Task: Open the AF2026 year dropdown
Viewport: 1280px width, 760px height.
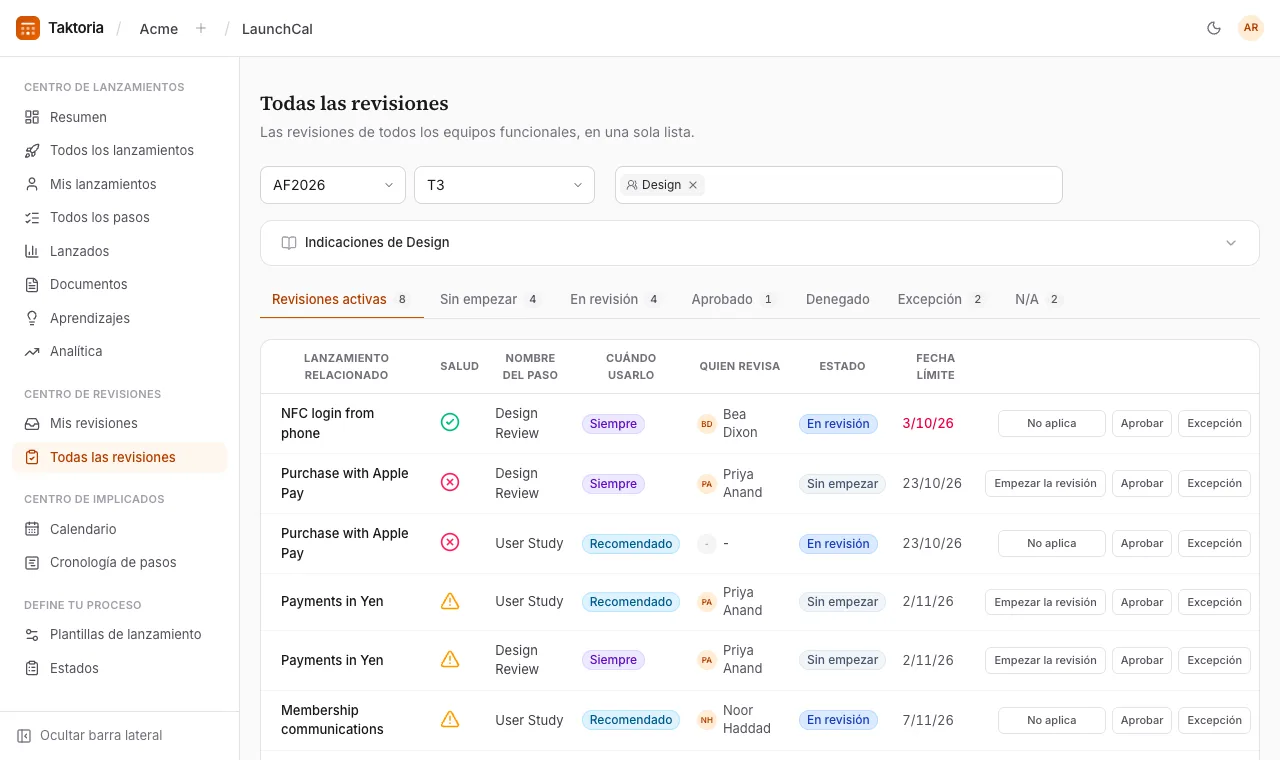Action: [333, 185]
